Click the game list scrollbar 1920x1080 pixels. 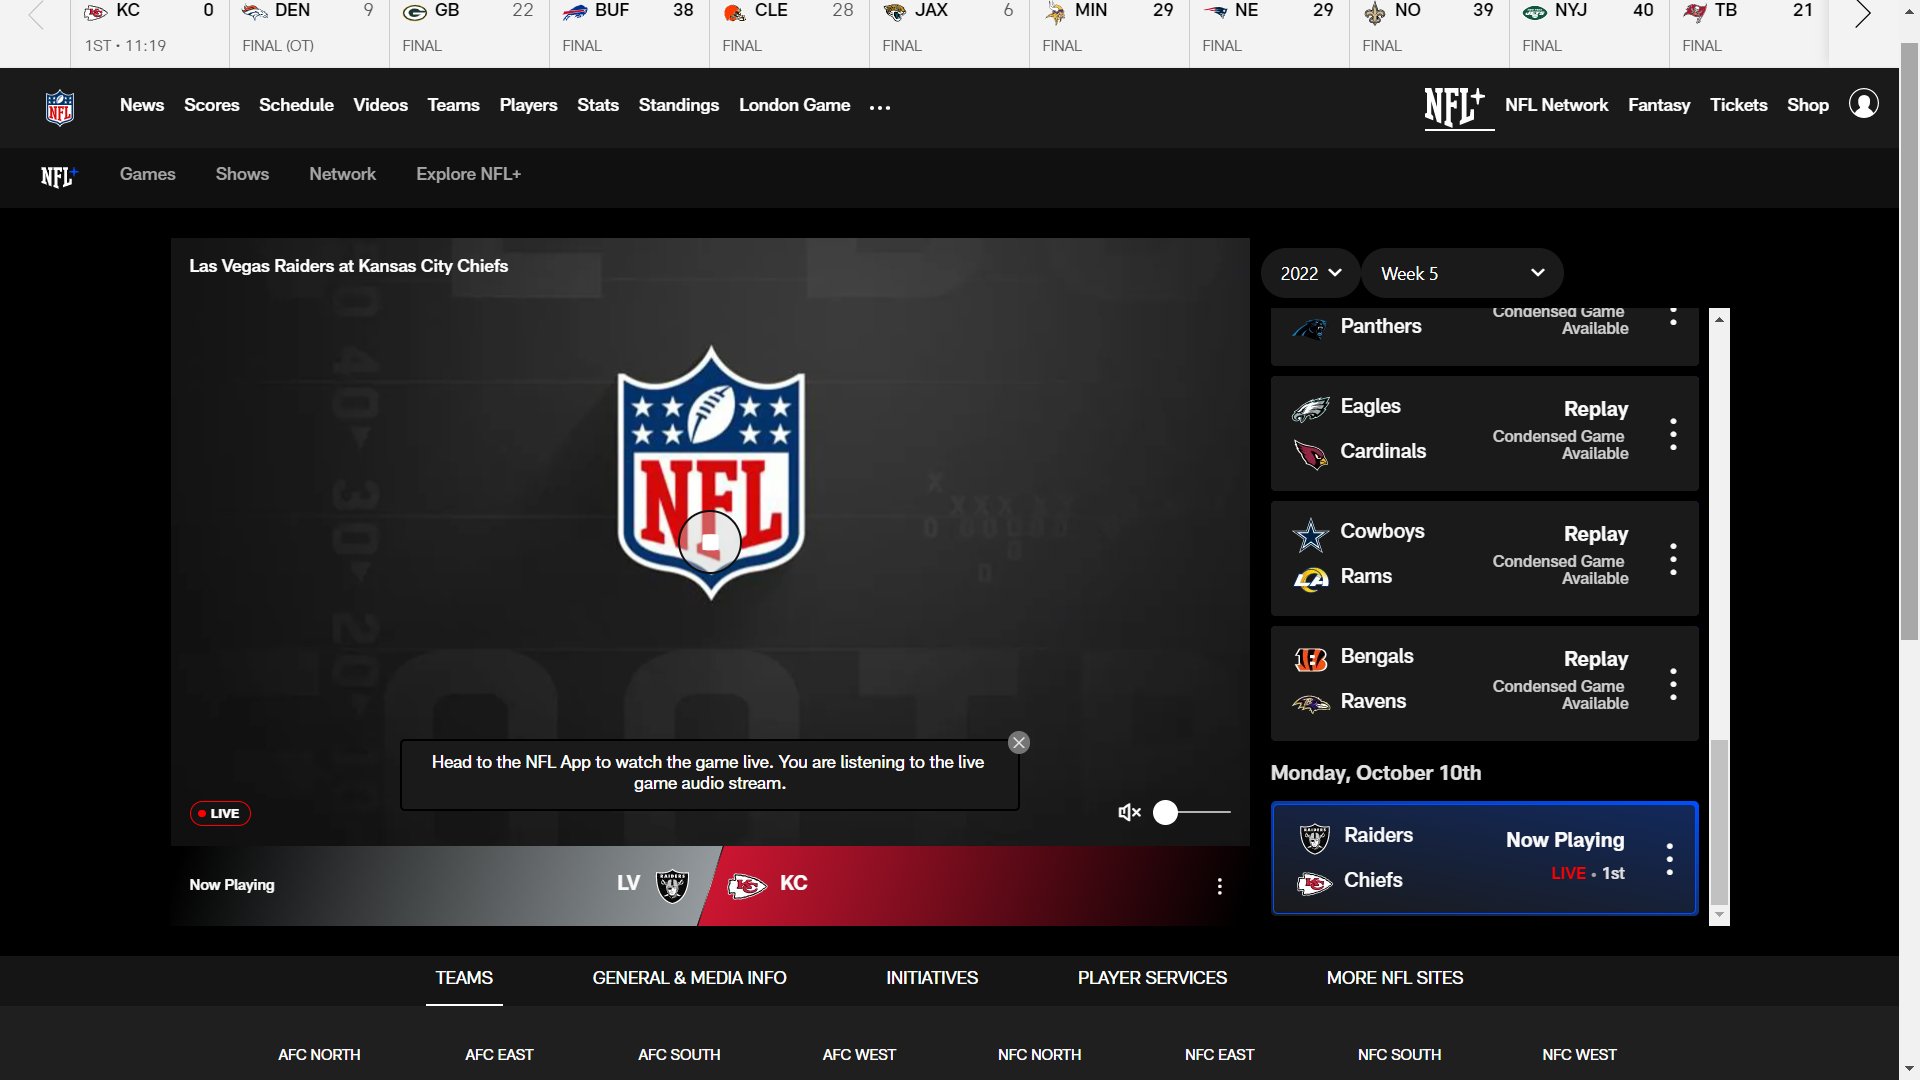(x=1719, y=827)
